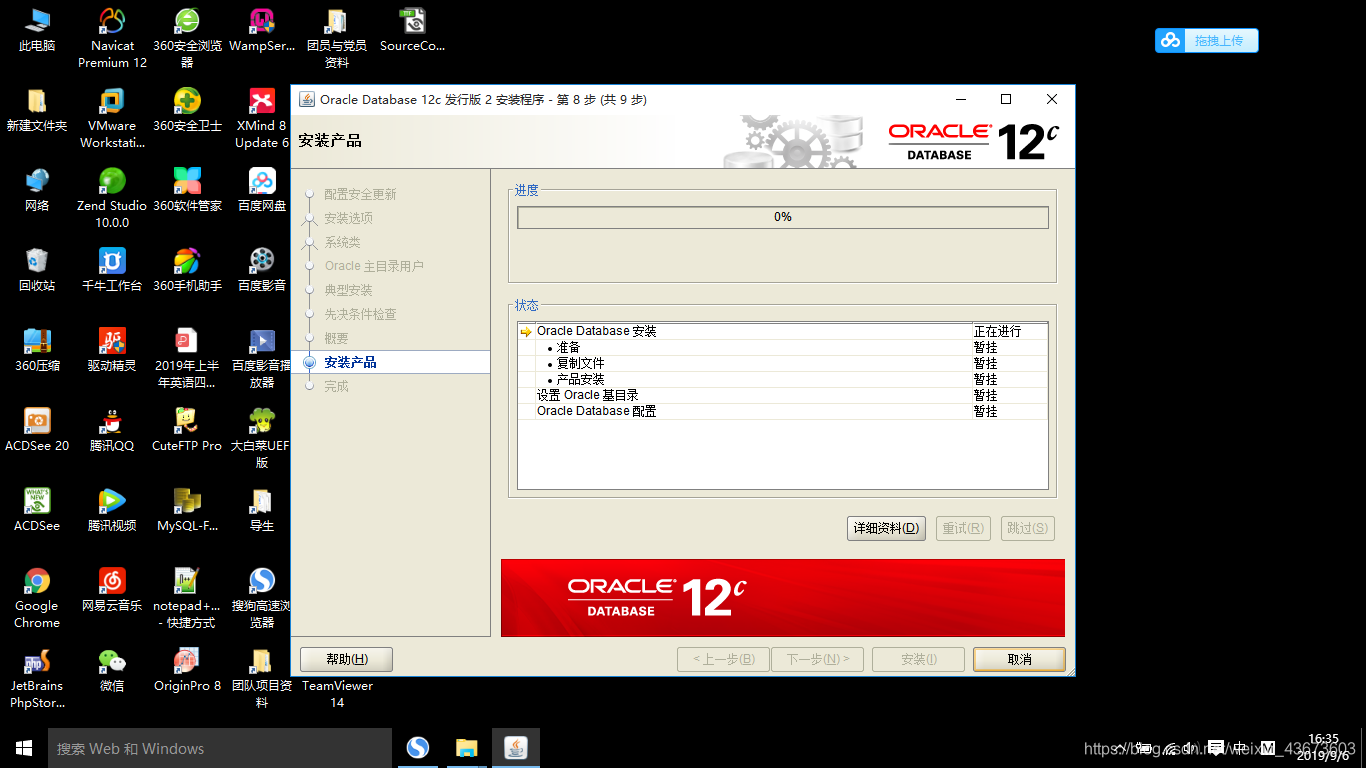This screenshot has height=768, width=1366.
Task: Select the ACDSee 20 desktop icon
Action: 37,429
